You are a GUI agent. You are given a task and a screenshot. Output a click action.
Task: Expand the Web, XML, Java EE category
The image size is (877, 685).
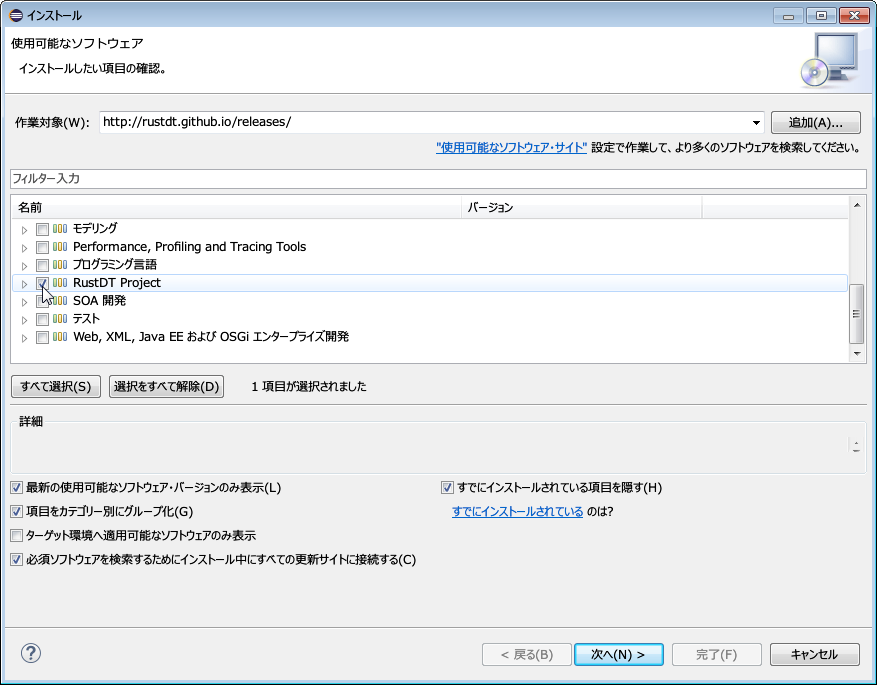24,338
